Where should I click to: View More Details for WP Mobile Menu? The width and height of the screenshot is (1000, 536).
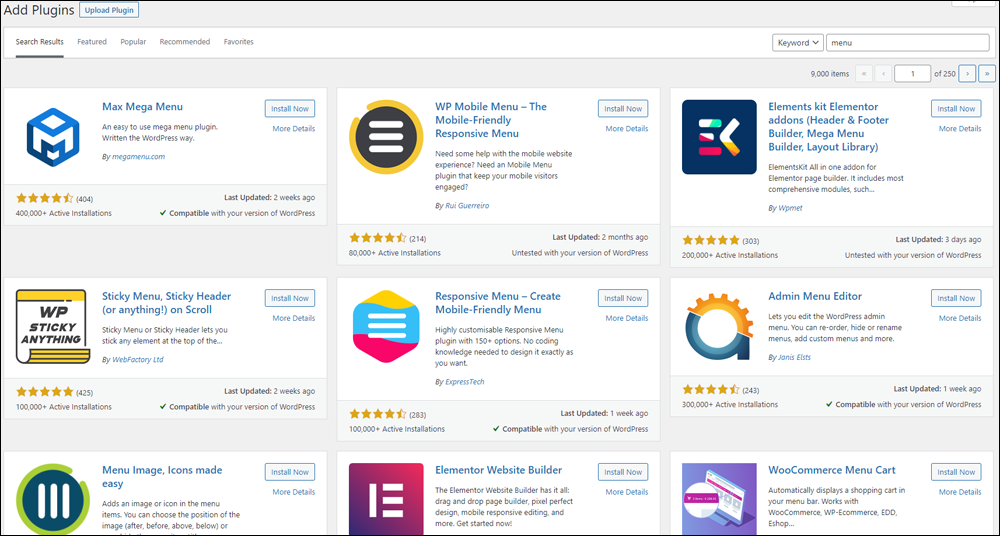click(x=627, y=128)
